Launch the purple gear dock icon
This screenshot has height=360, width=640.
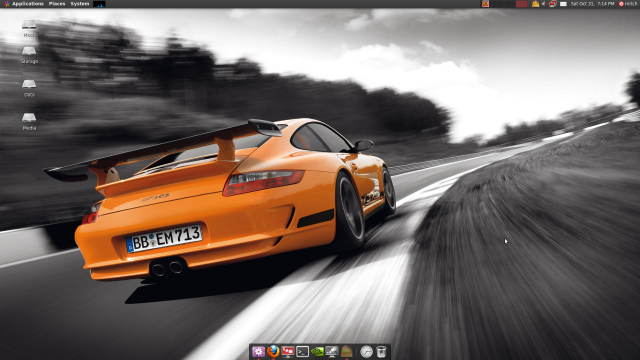[x=258, y=351]
